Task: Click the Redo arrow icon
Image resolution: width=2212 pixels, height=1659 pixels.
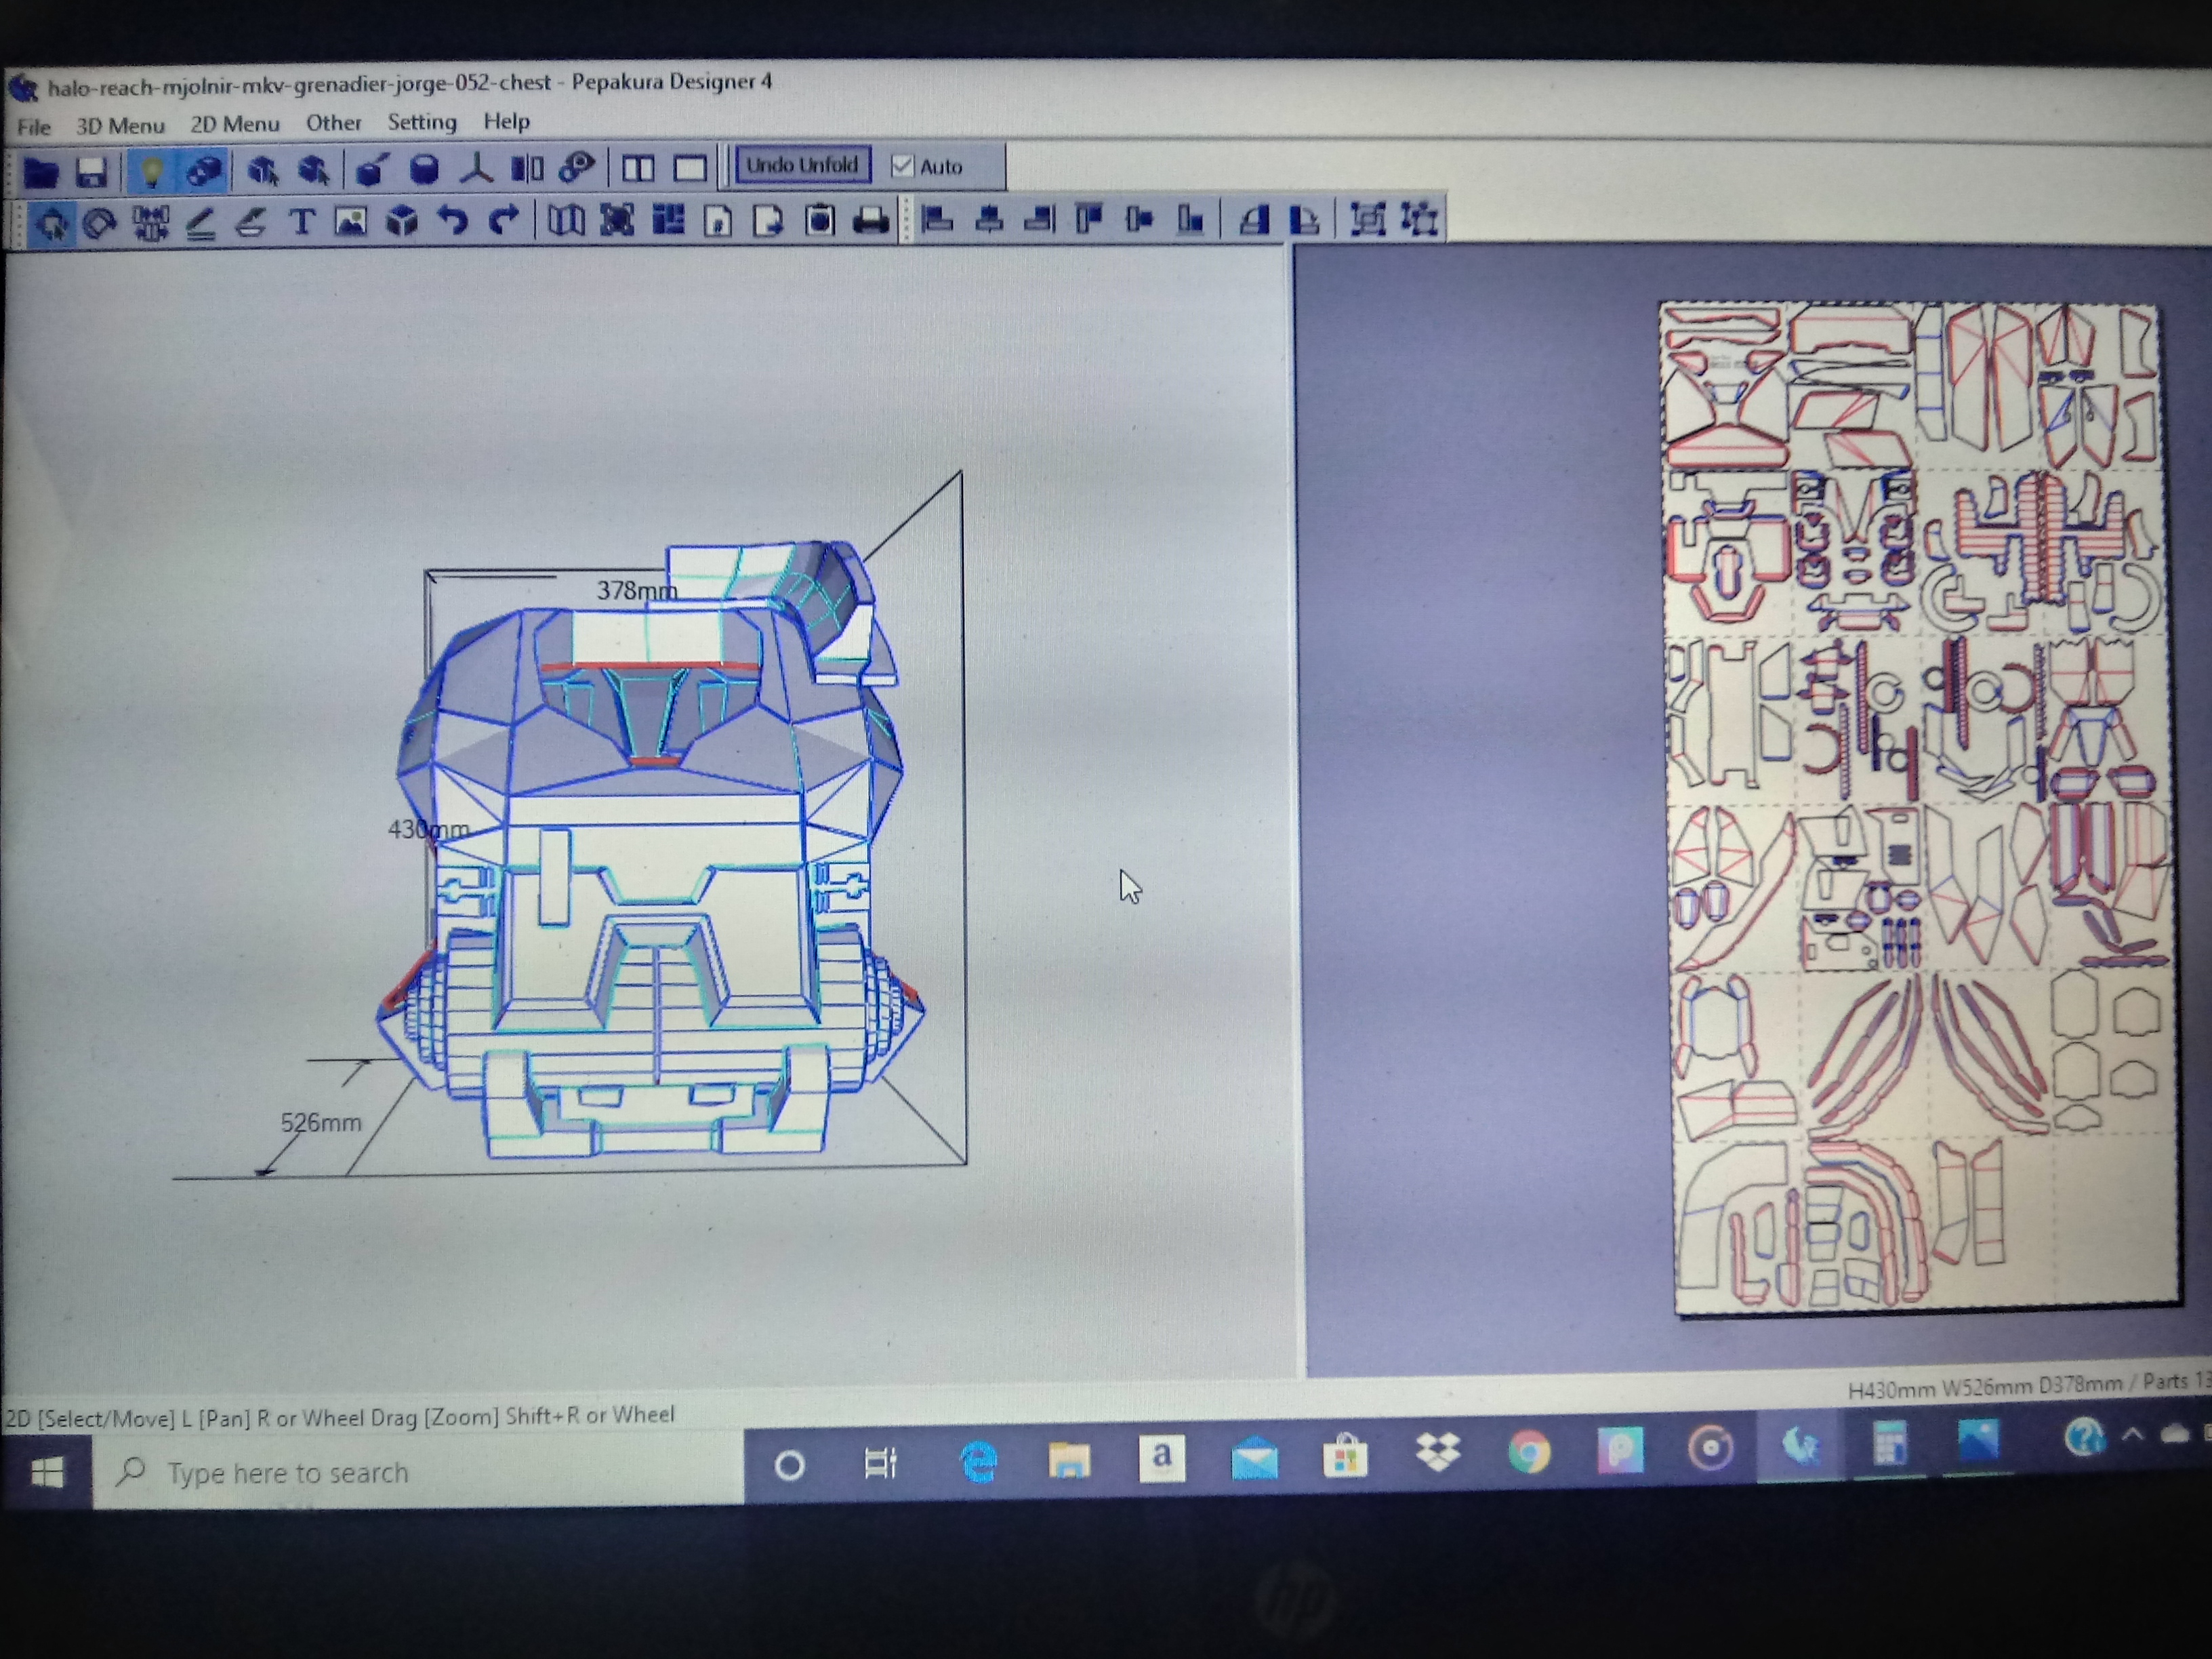Action: point(503,220)
